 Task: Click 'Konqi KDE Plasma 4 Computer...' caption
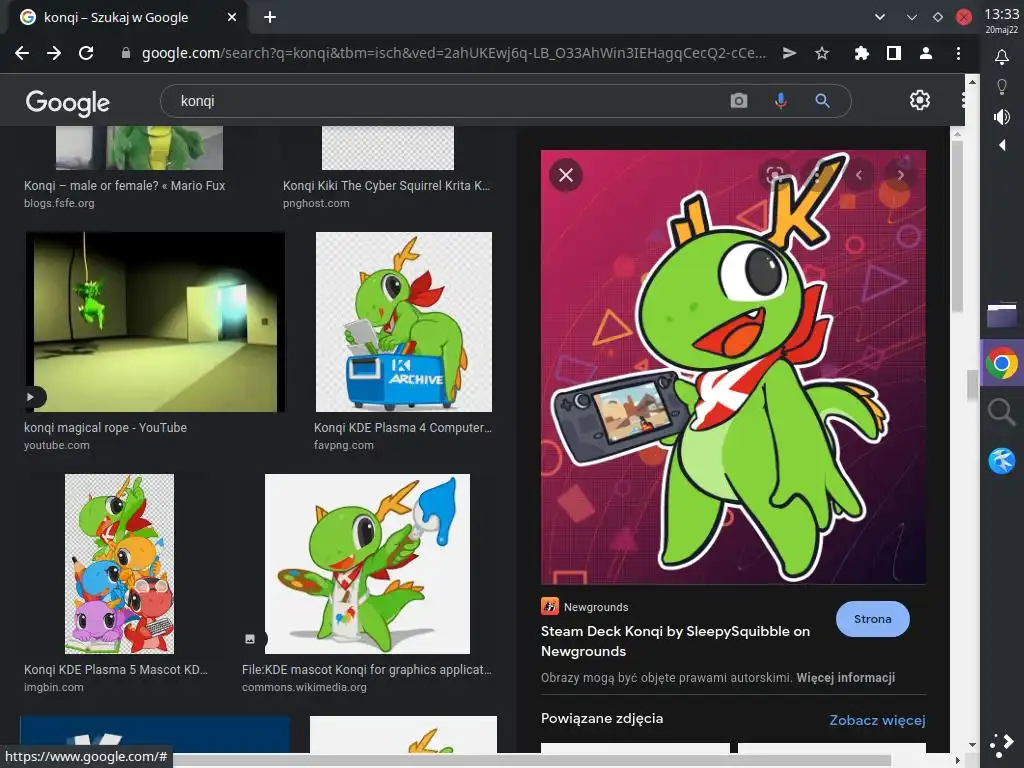[402, 428]
